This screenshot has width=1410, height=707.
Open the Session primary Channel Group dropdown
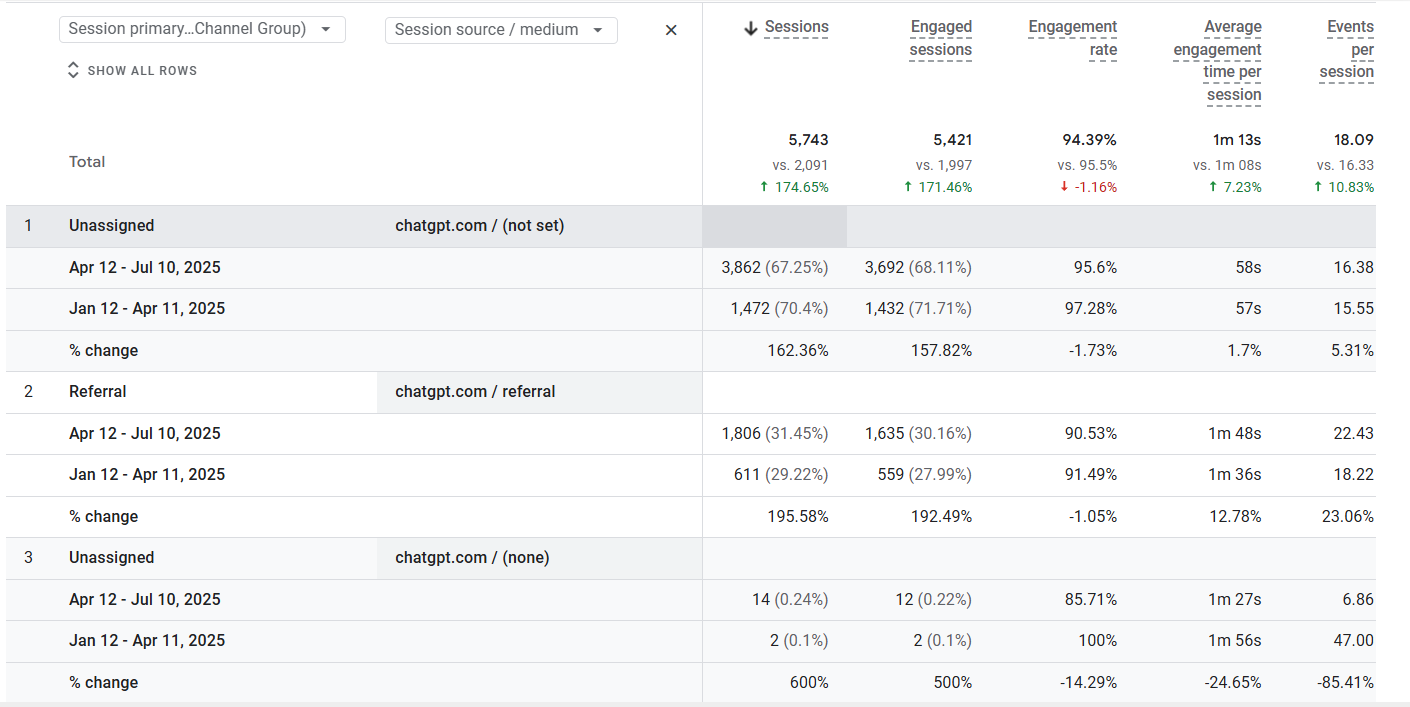tap(202, 29)
